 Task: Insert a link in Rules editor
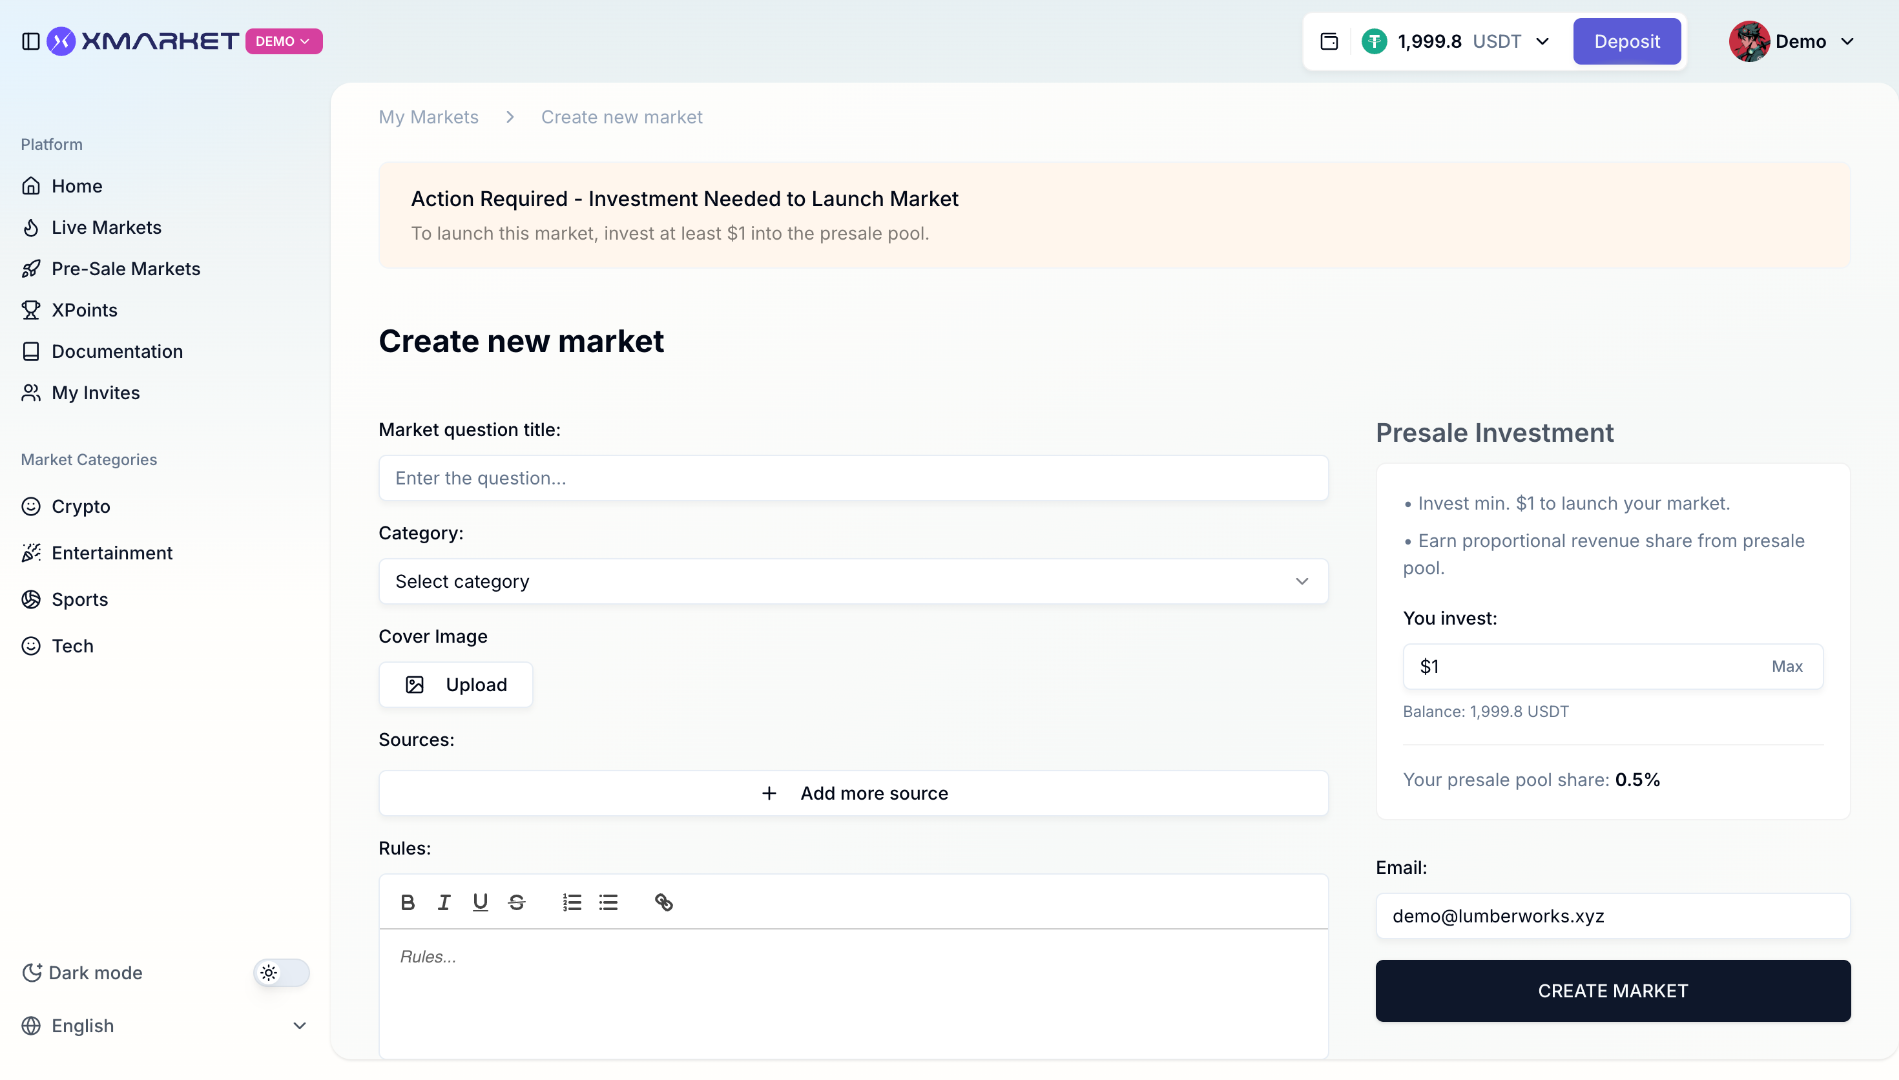point(664,903)
